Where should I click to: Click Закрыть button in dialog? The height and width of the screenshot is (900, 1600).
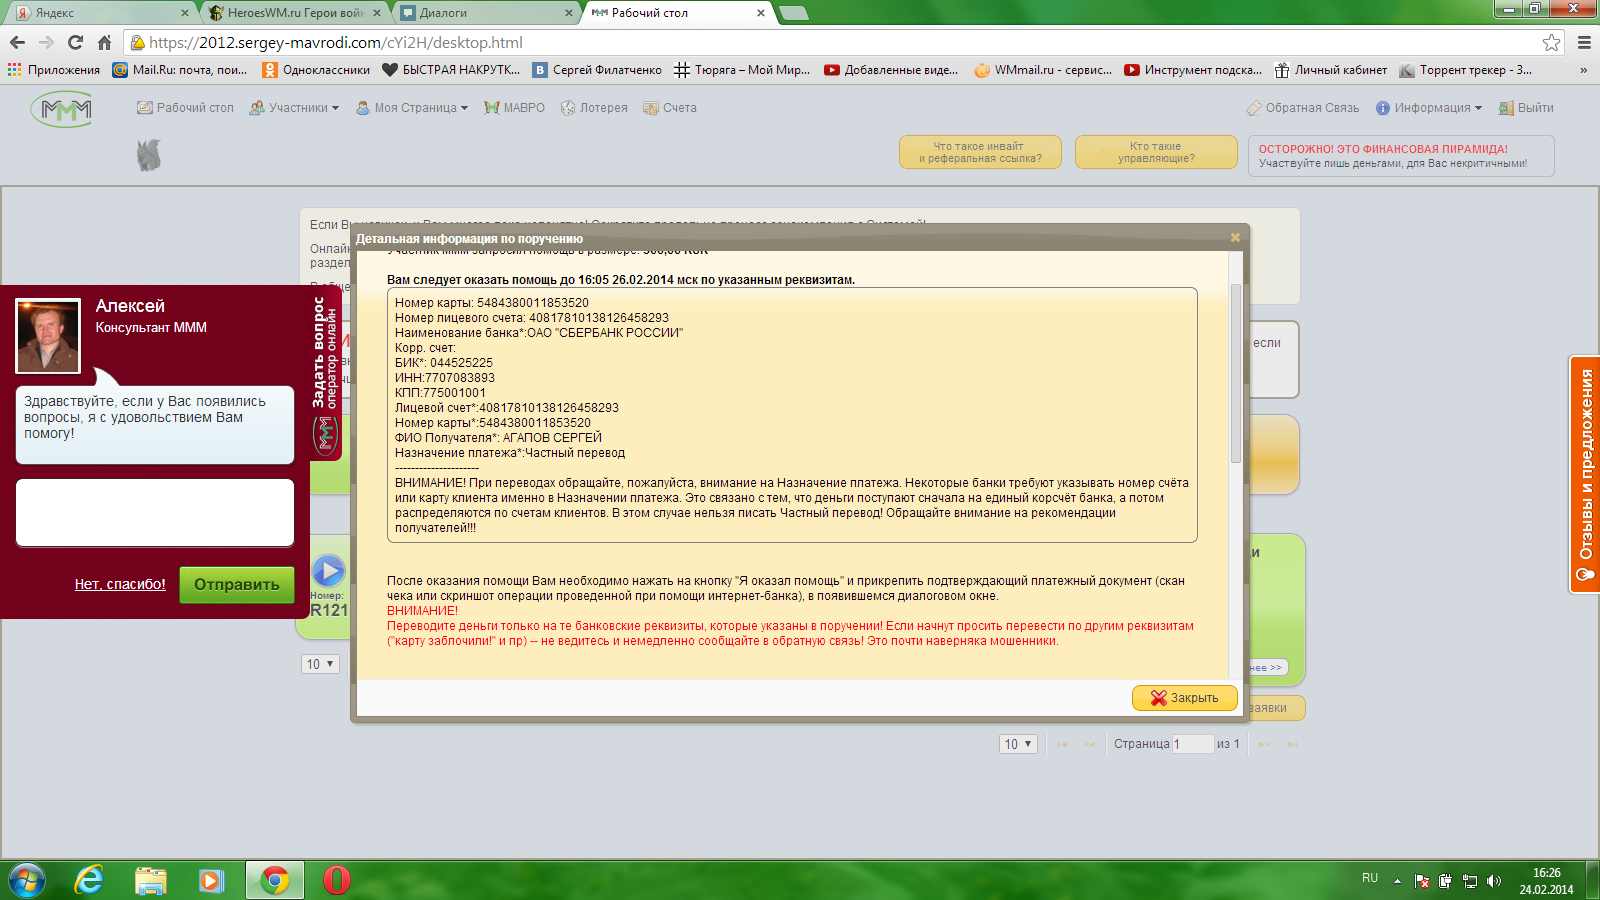pyautogui.click(x=1184, y=698)
